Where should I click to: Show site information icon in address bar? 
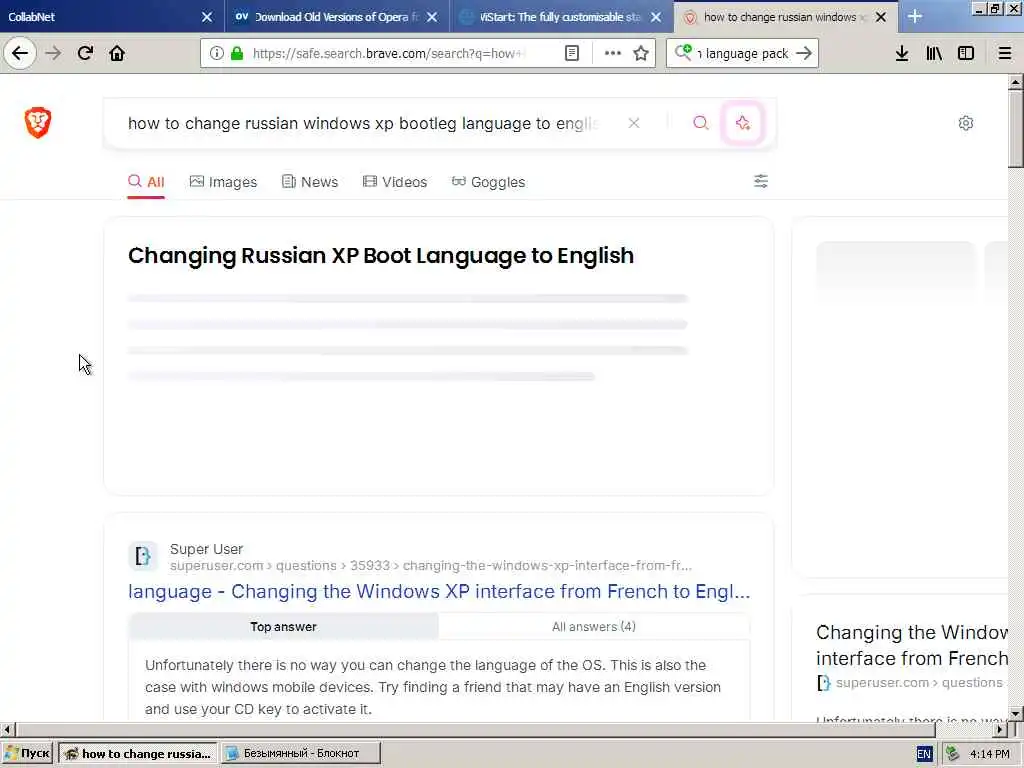click(217, 53)
